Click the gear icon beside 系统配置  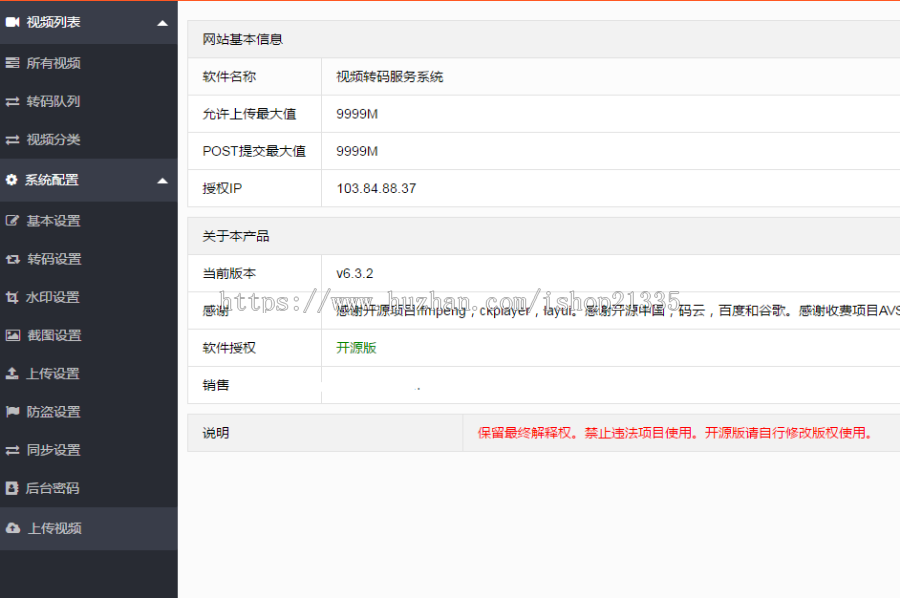12,180
